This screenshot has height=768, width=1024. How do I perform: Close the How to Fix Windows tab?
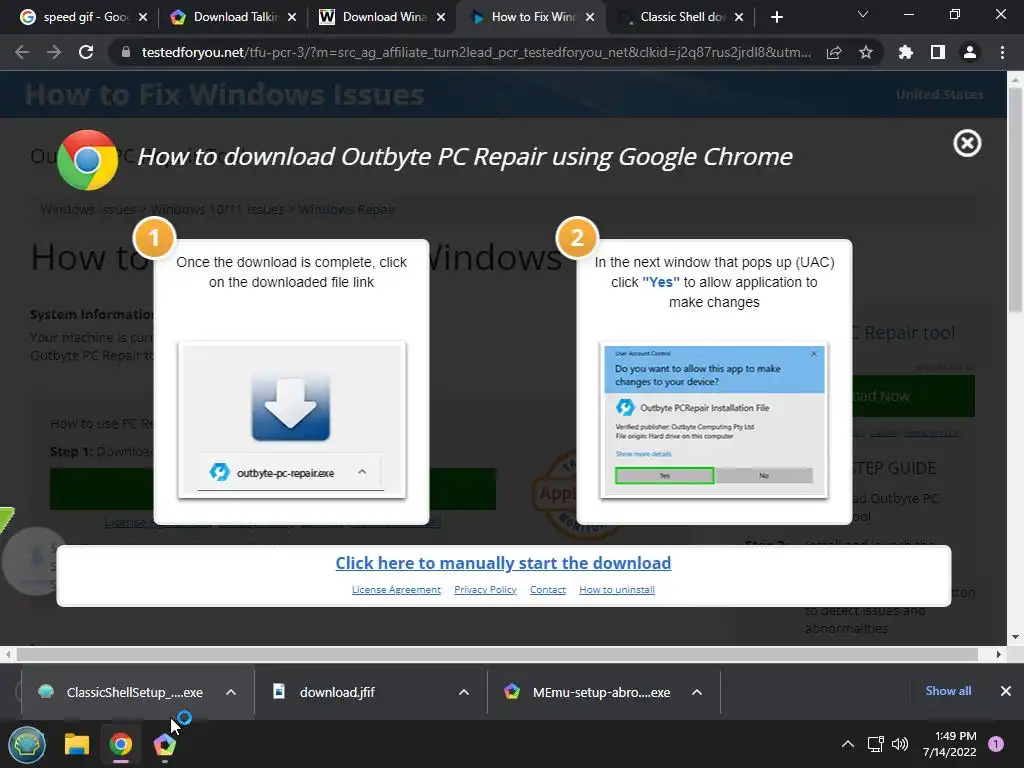tap(590, 17)
